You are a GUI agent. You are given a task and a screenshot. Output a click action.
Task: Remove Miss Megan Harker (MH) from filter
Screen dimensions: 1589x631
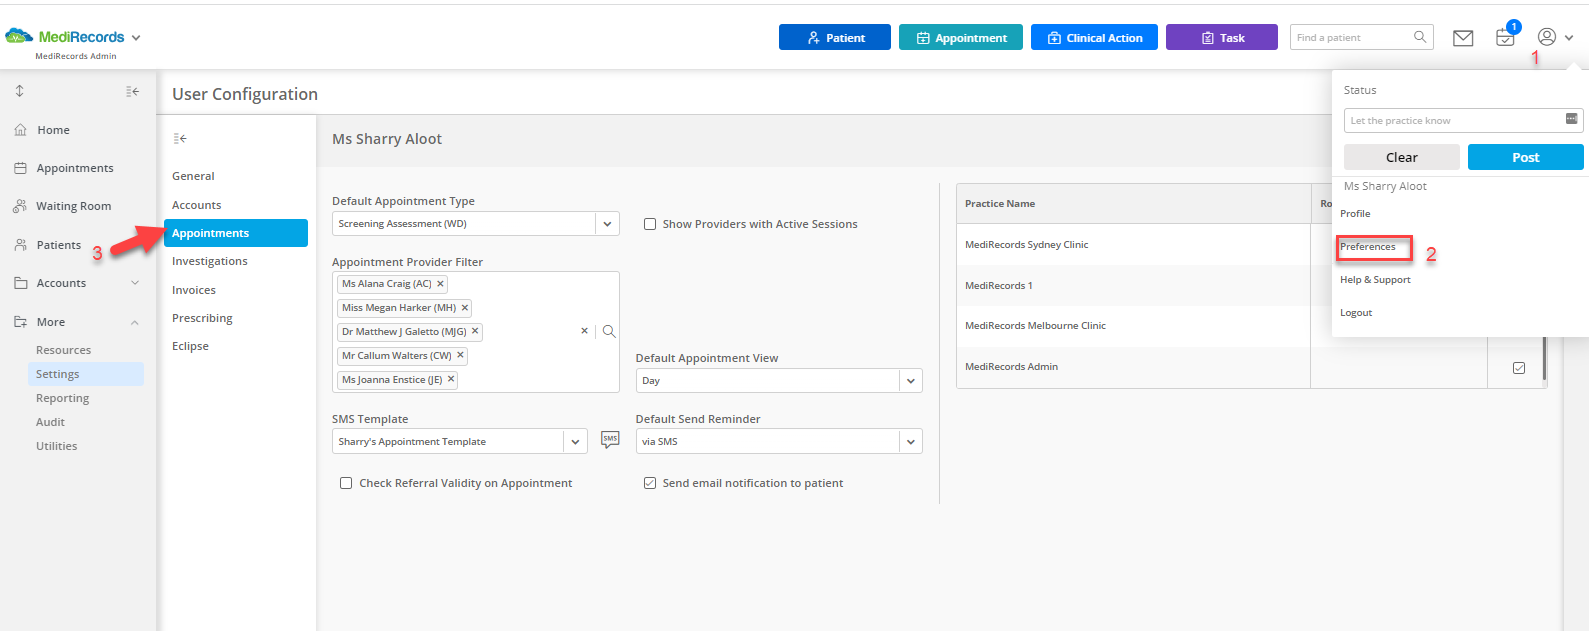pos(464,308)
